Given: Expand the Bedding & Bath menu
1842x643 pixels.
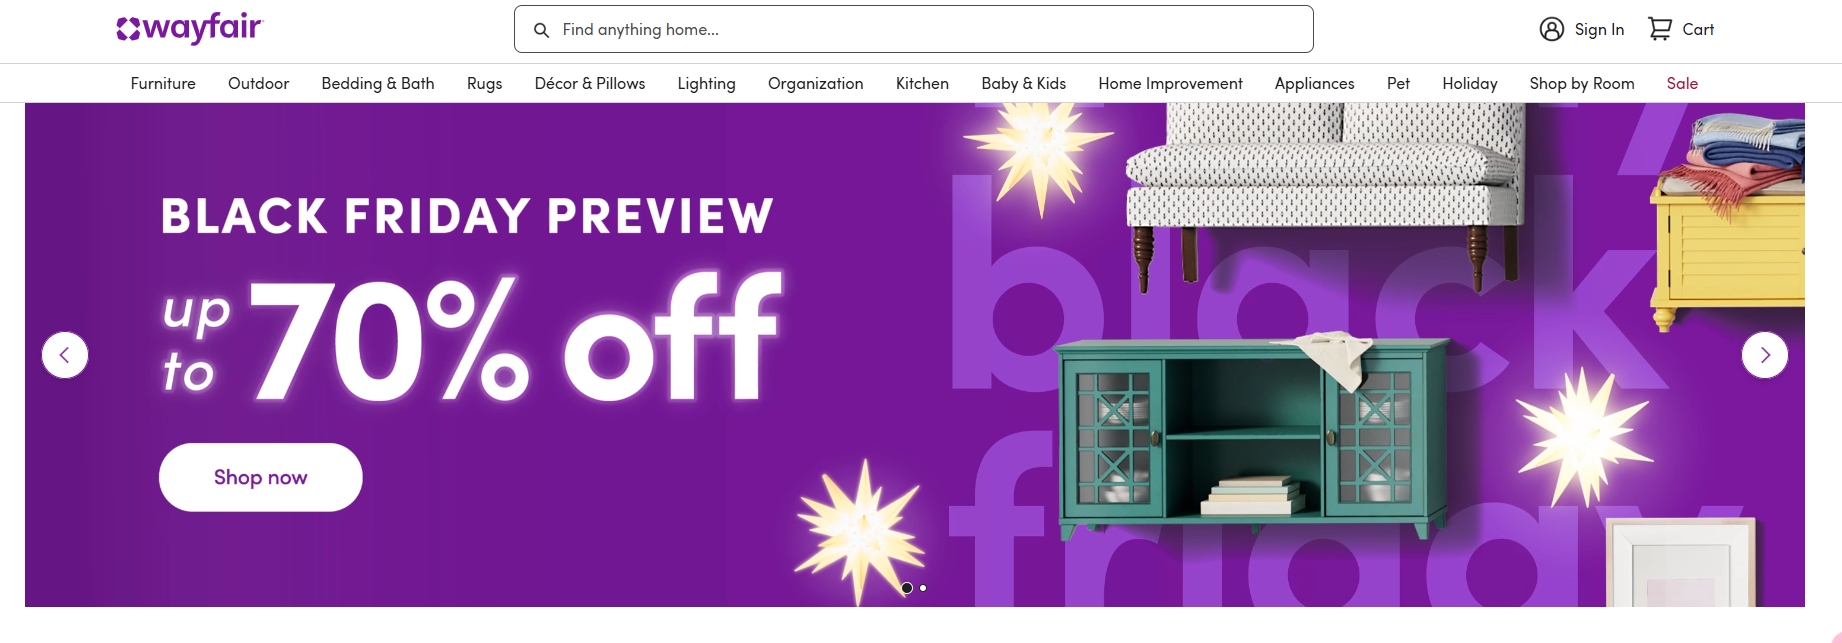Looking at the screenshot, I should 378,83.
